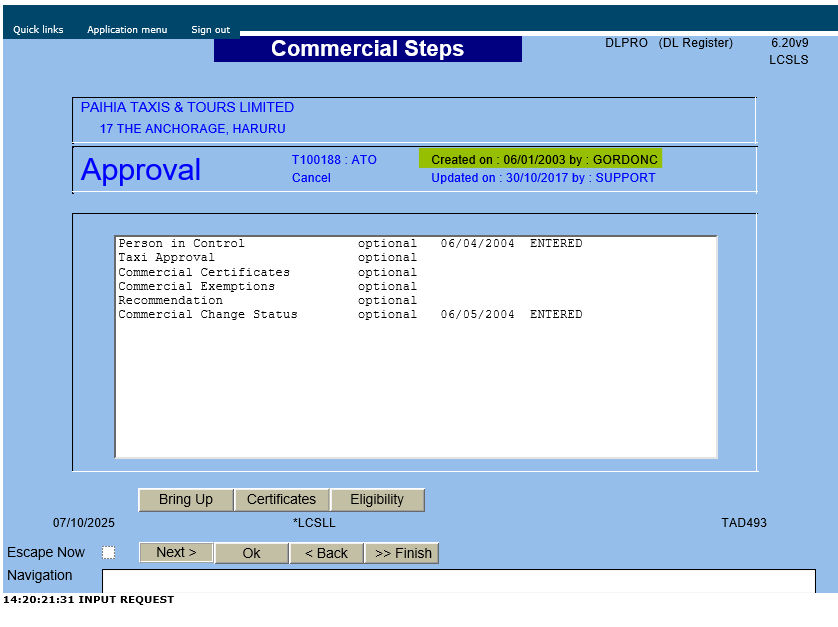Tick the Escape Now checkbox

[109, 553]
